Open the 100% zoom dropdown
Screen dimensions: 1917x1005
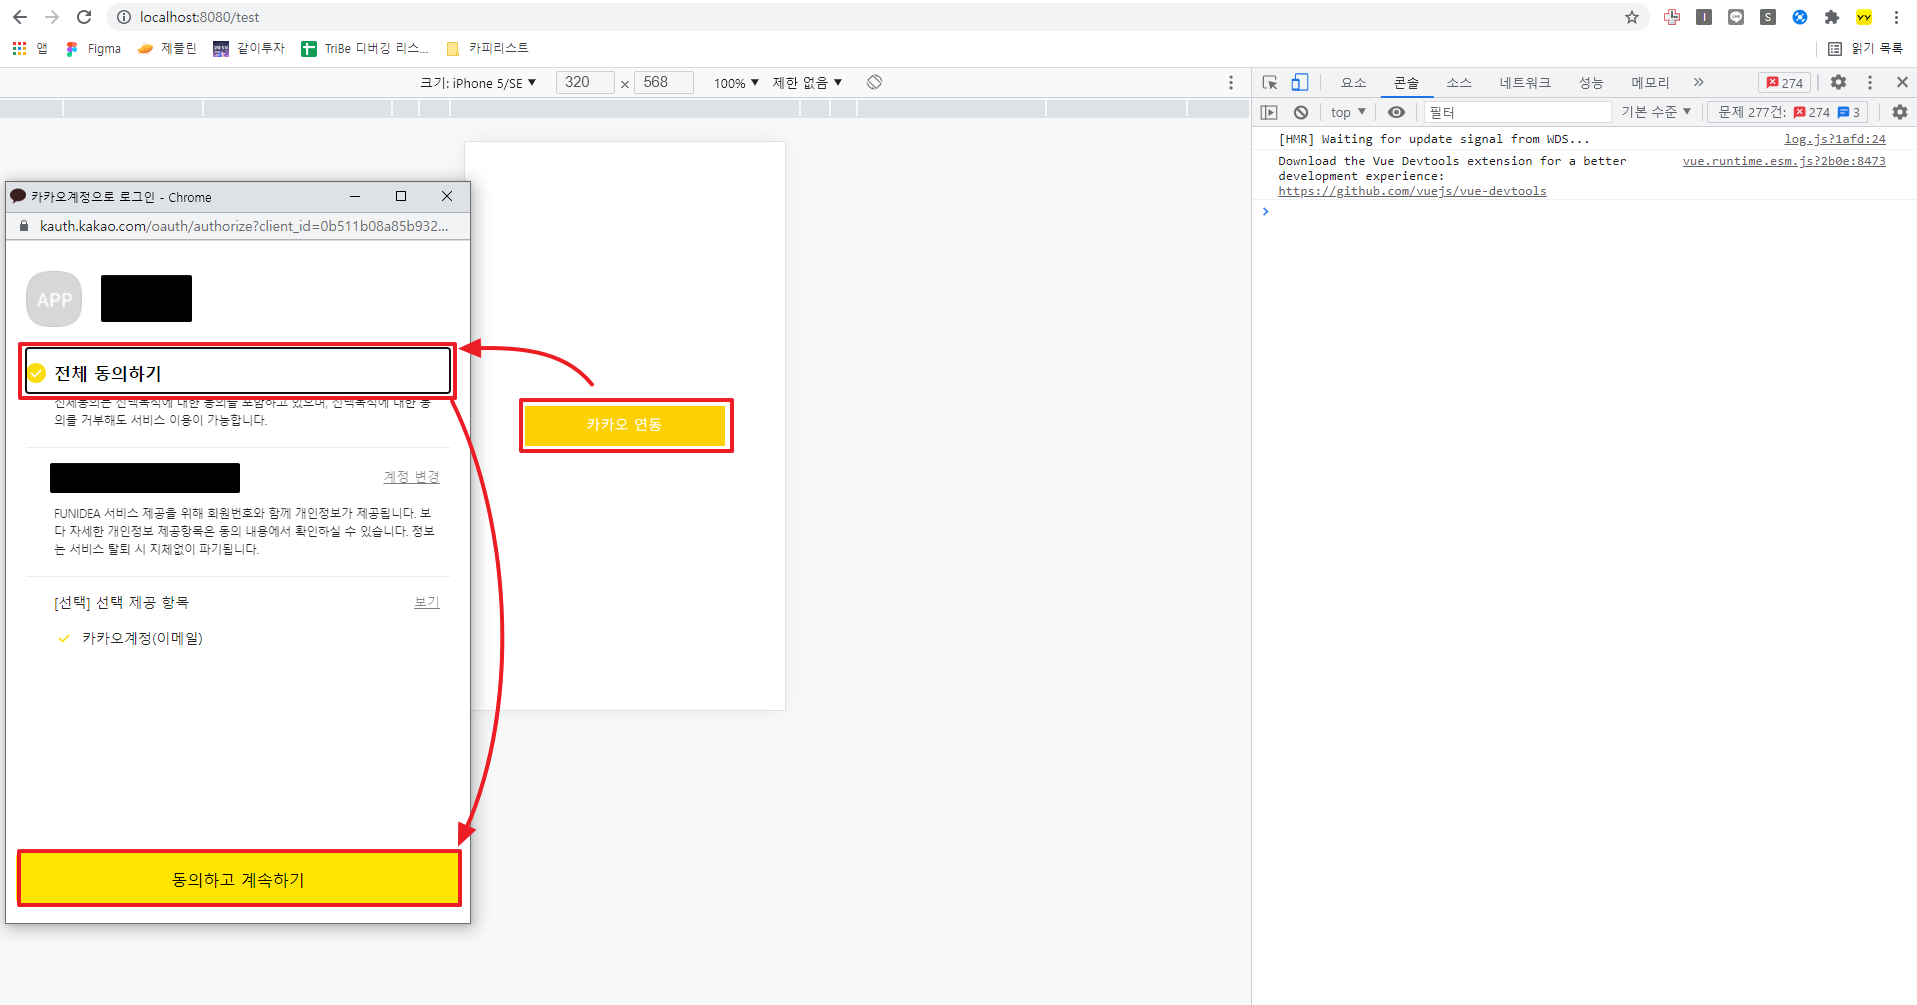[736, 83]
